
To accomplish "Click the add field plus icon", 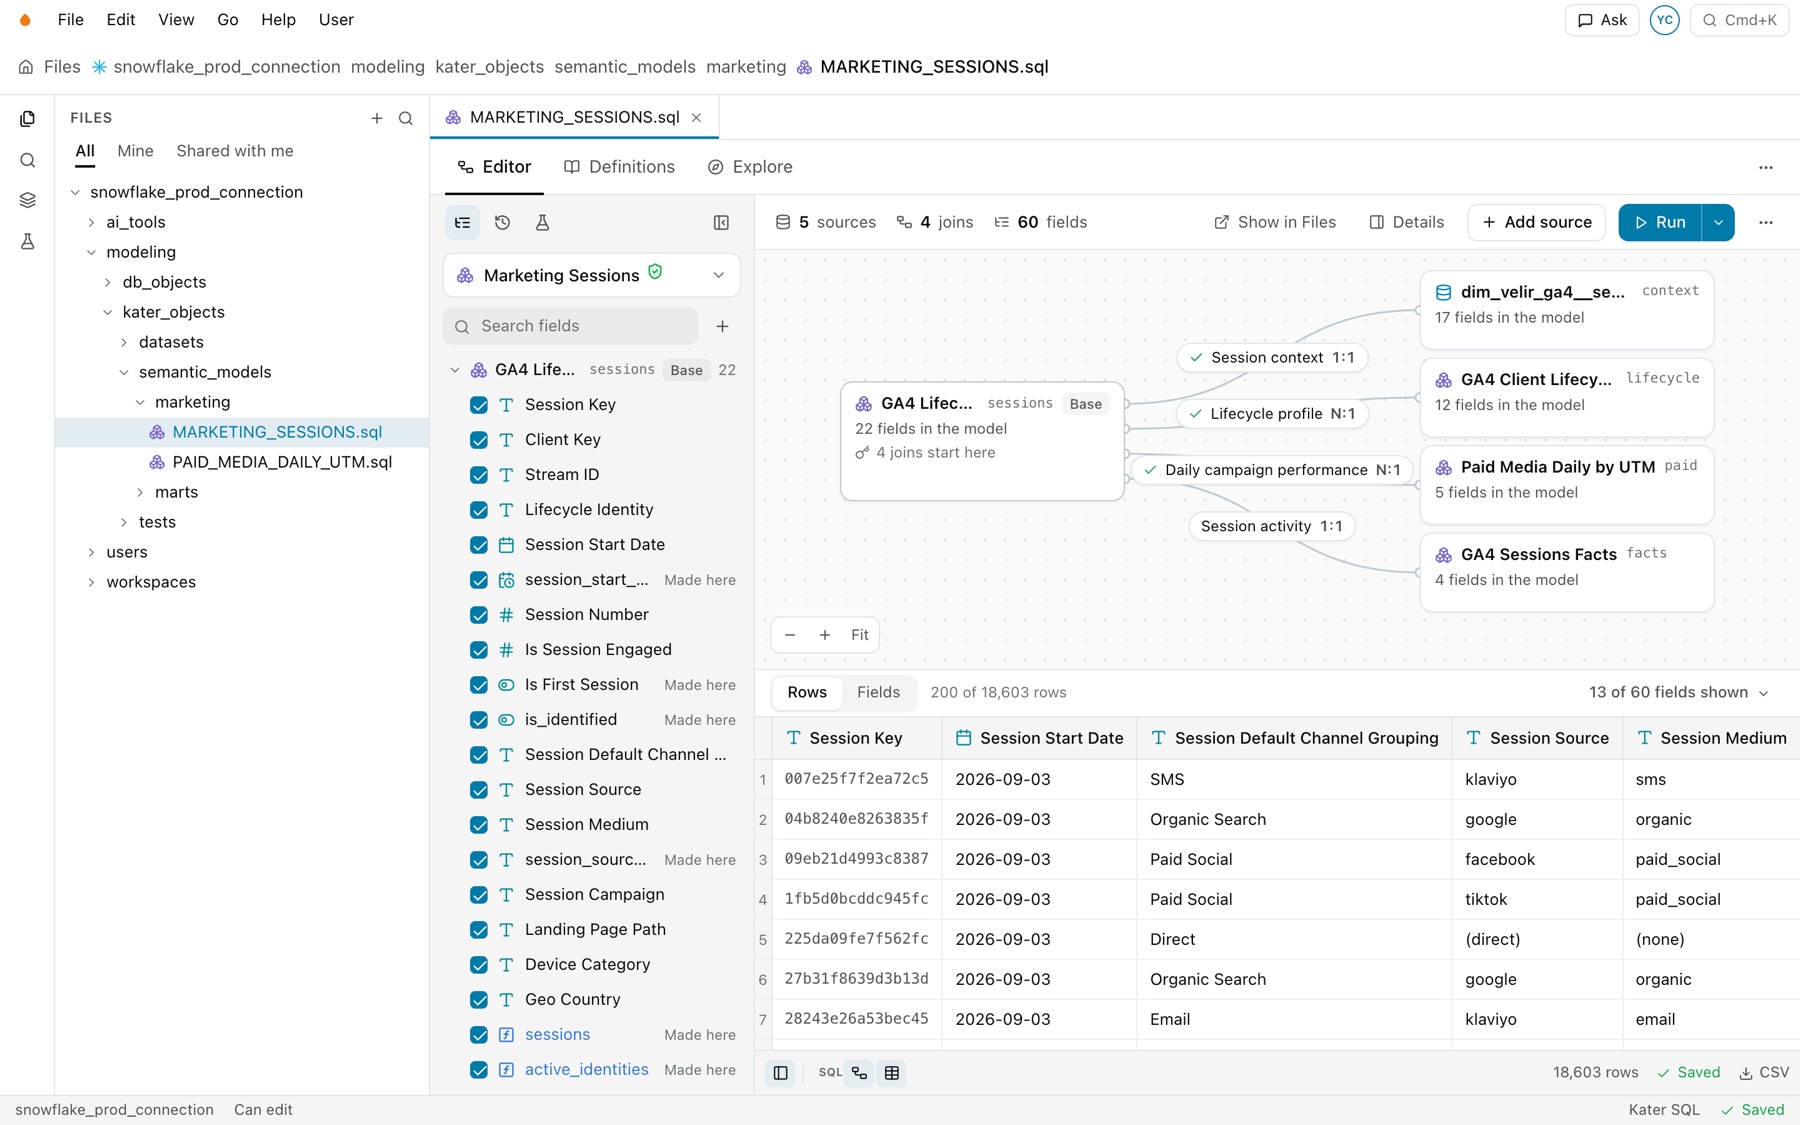I will tap(722, 326).
